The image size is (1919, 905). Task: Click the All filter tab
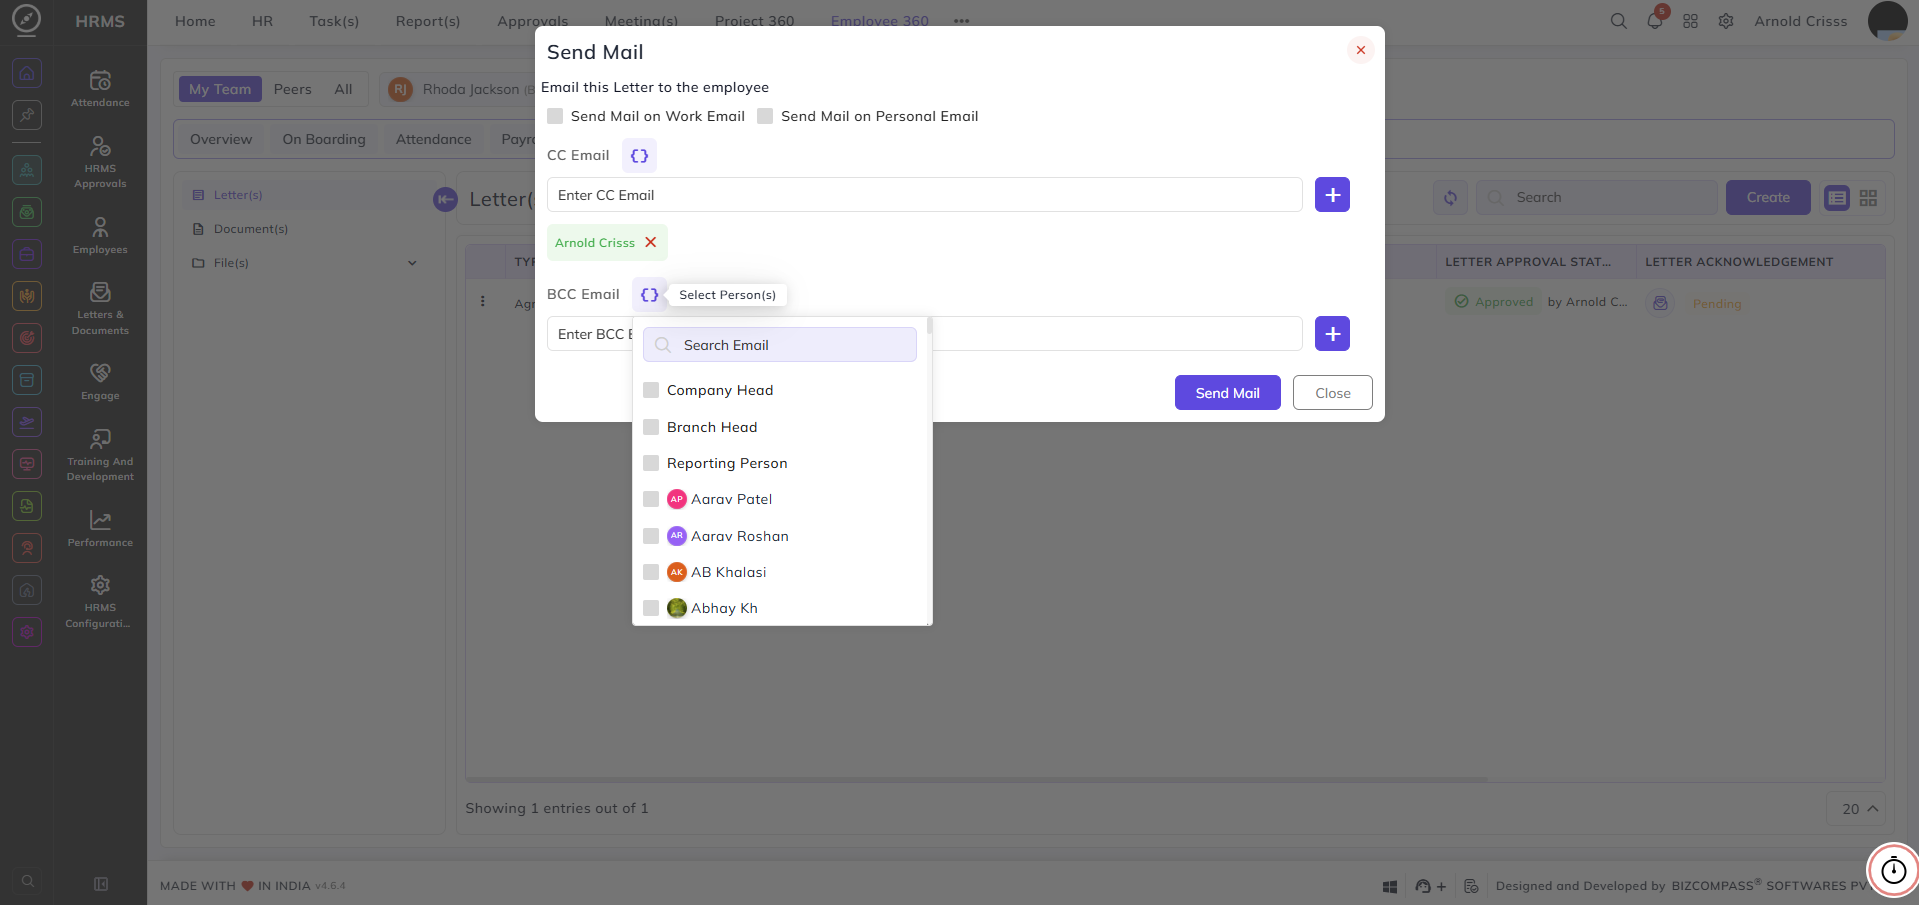343,89
